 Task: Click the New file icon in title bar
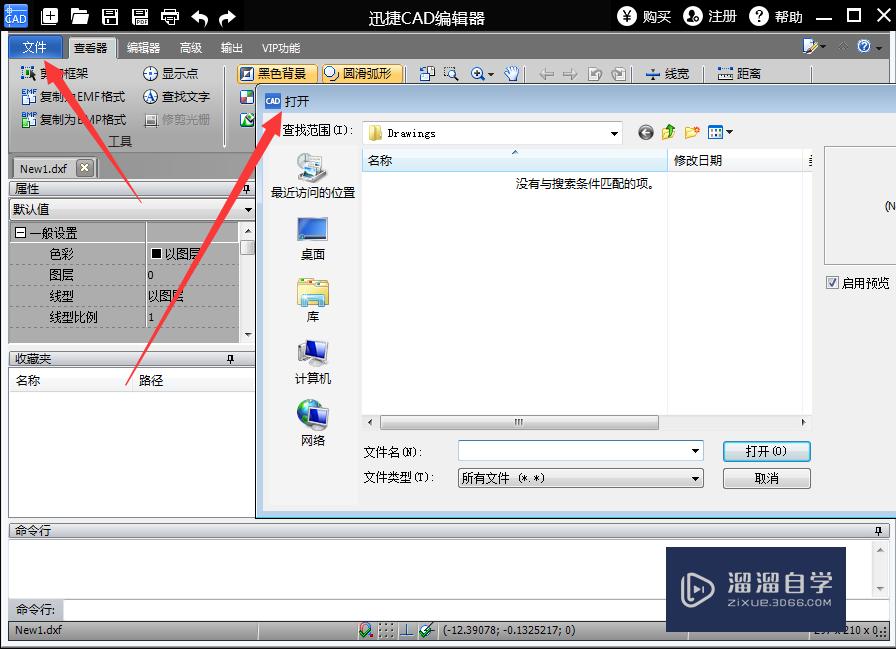pyautogui.click(x=50, y=17)
